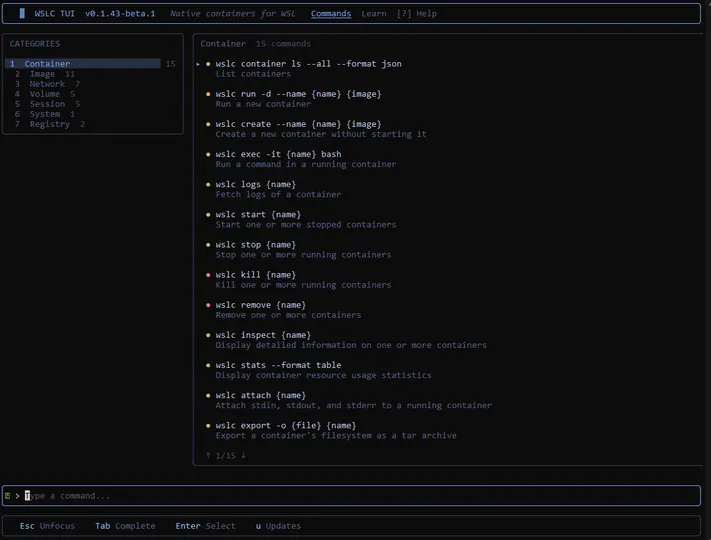Click the 'List containers' description
Screen dimensions: 711x540
(253, 74)
